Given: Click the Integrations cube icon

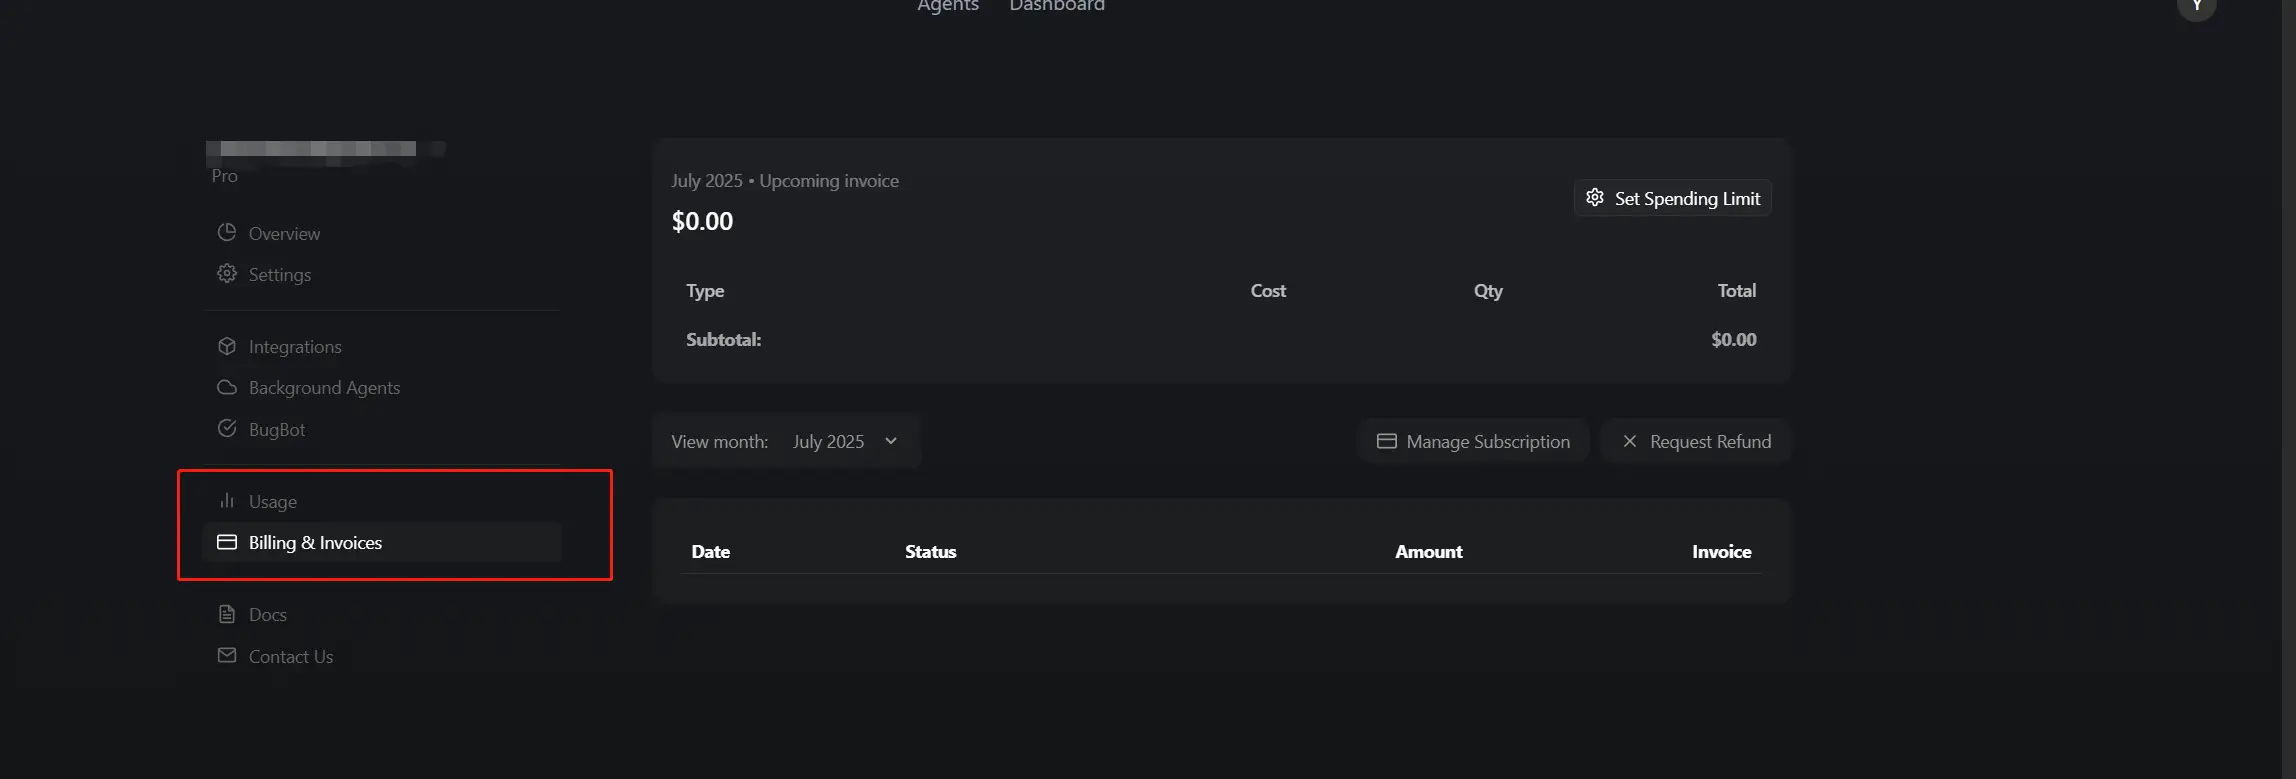Looking at the screenshot, I should tap(227, 346).
